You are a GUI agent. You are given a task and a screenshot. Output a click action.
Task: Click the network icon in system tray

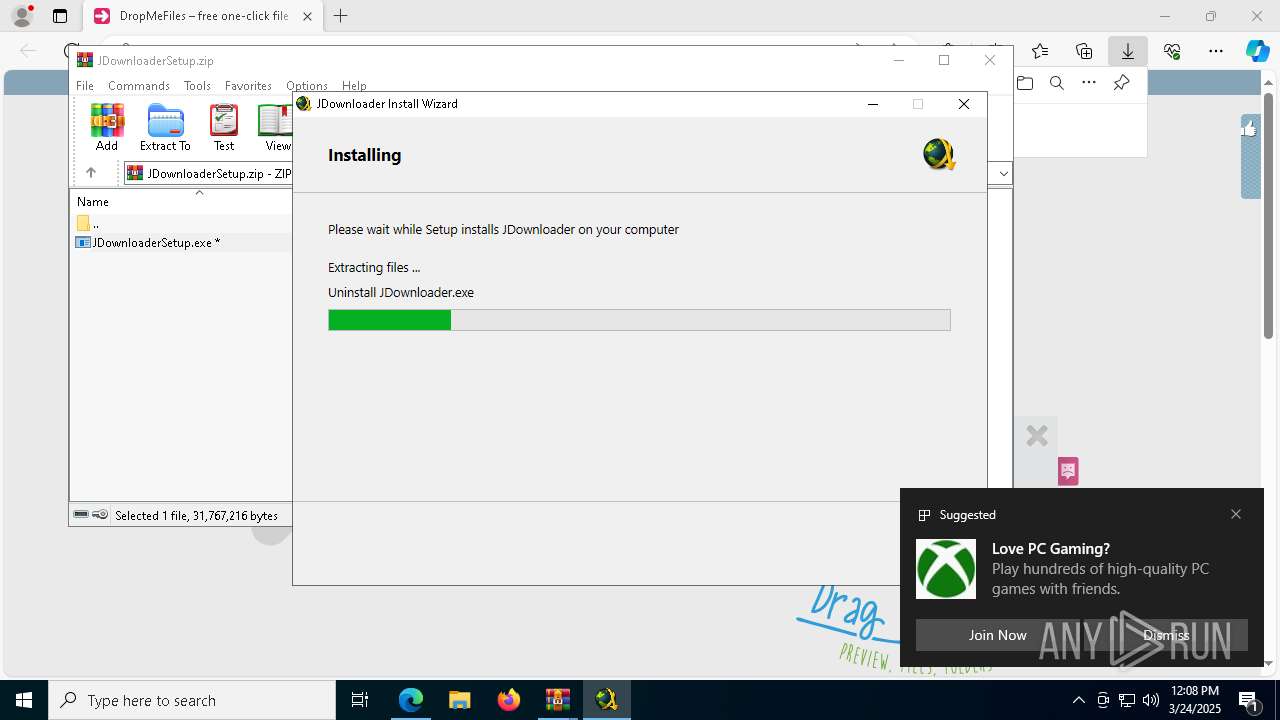[x=1127, y=700]
